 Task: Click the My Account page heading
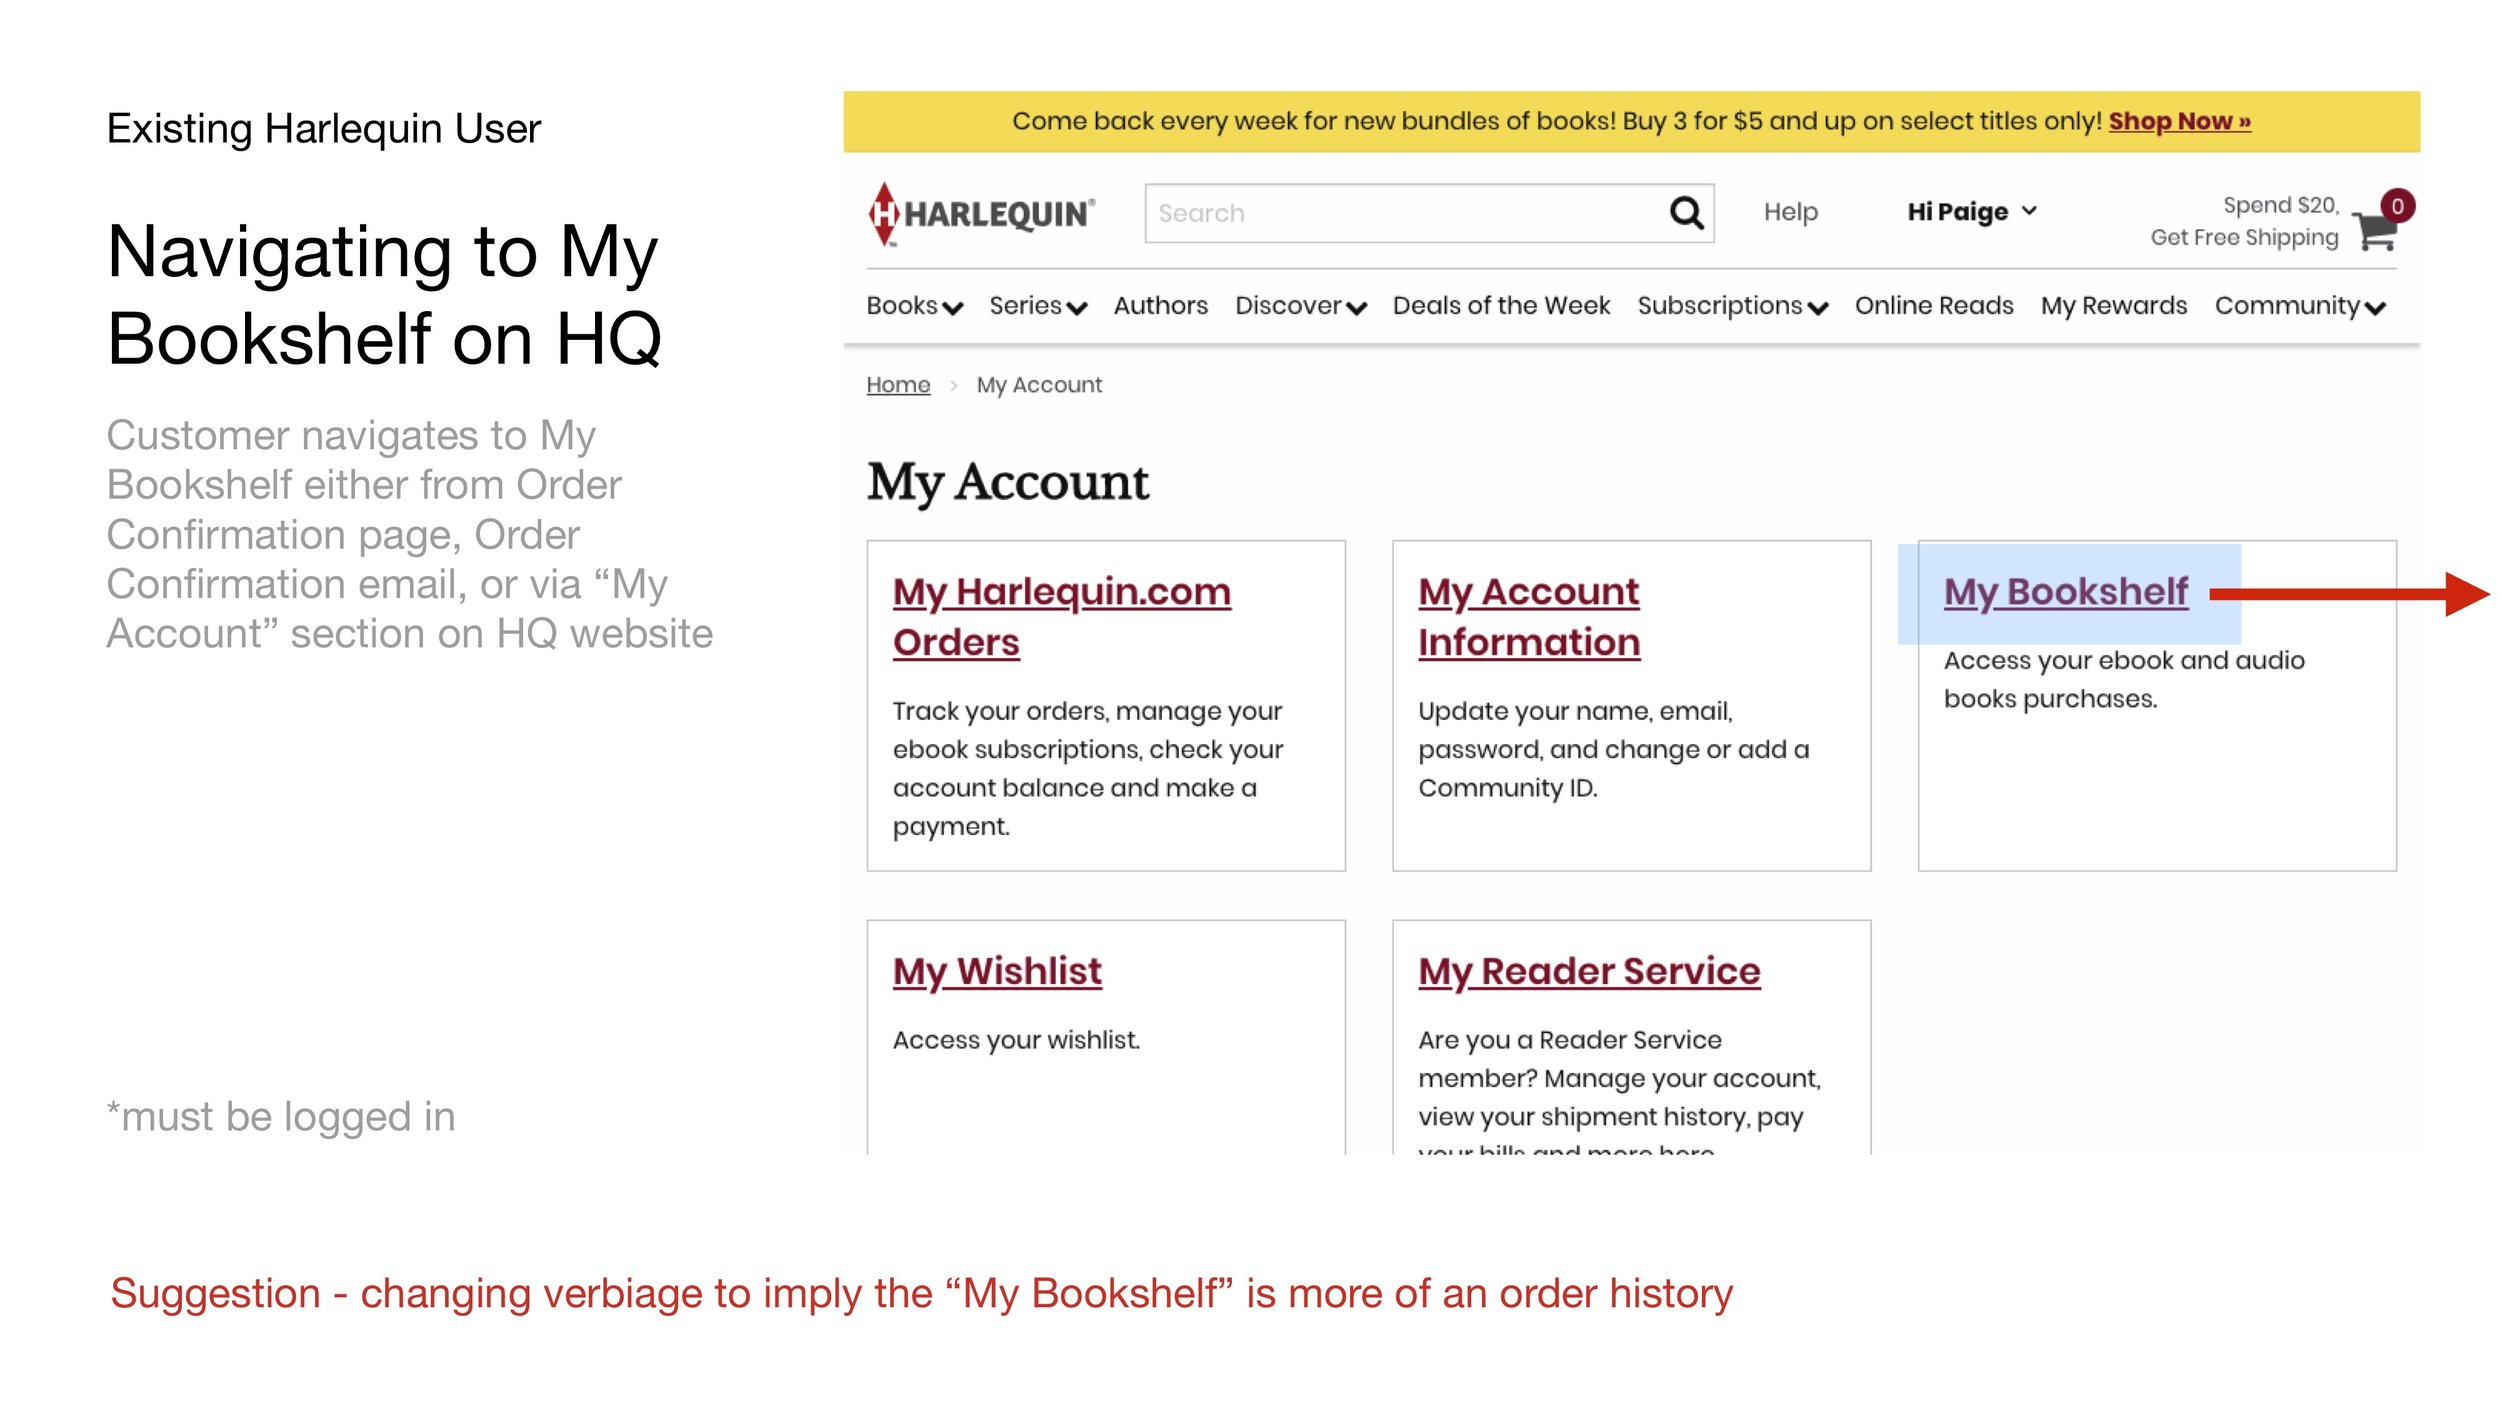point(1008,482)
